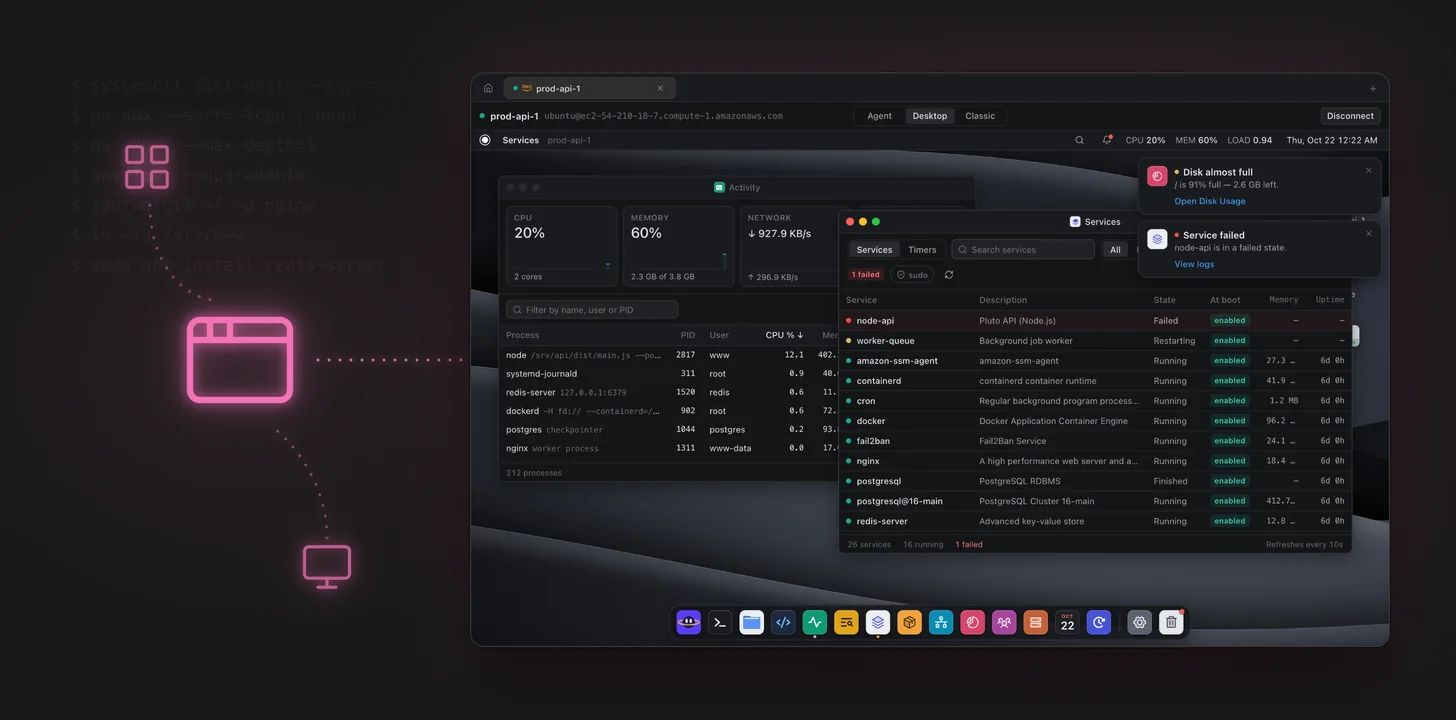
Task: Switch to Desktop mode
Action: point(930,116)
